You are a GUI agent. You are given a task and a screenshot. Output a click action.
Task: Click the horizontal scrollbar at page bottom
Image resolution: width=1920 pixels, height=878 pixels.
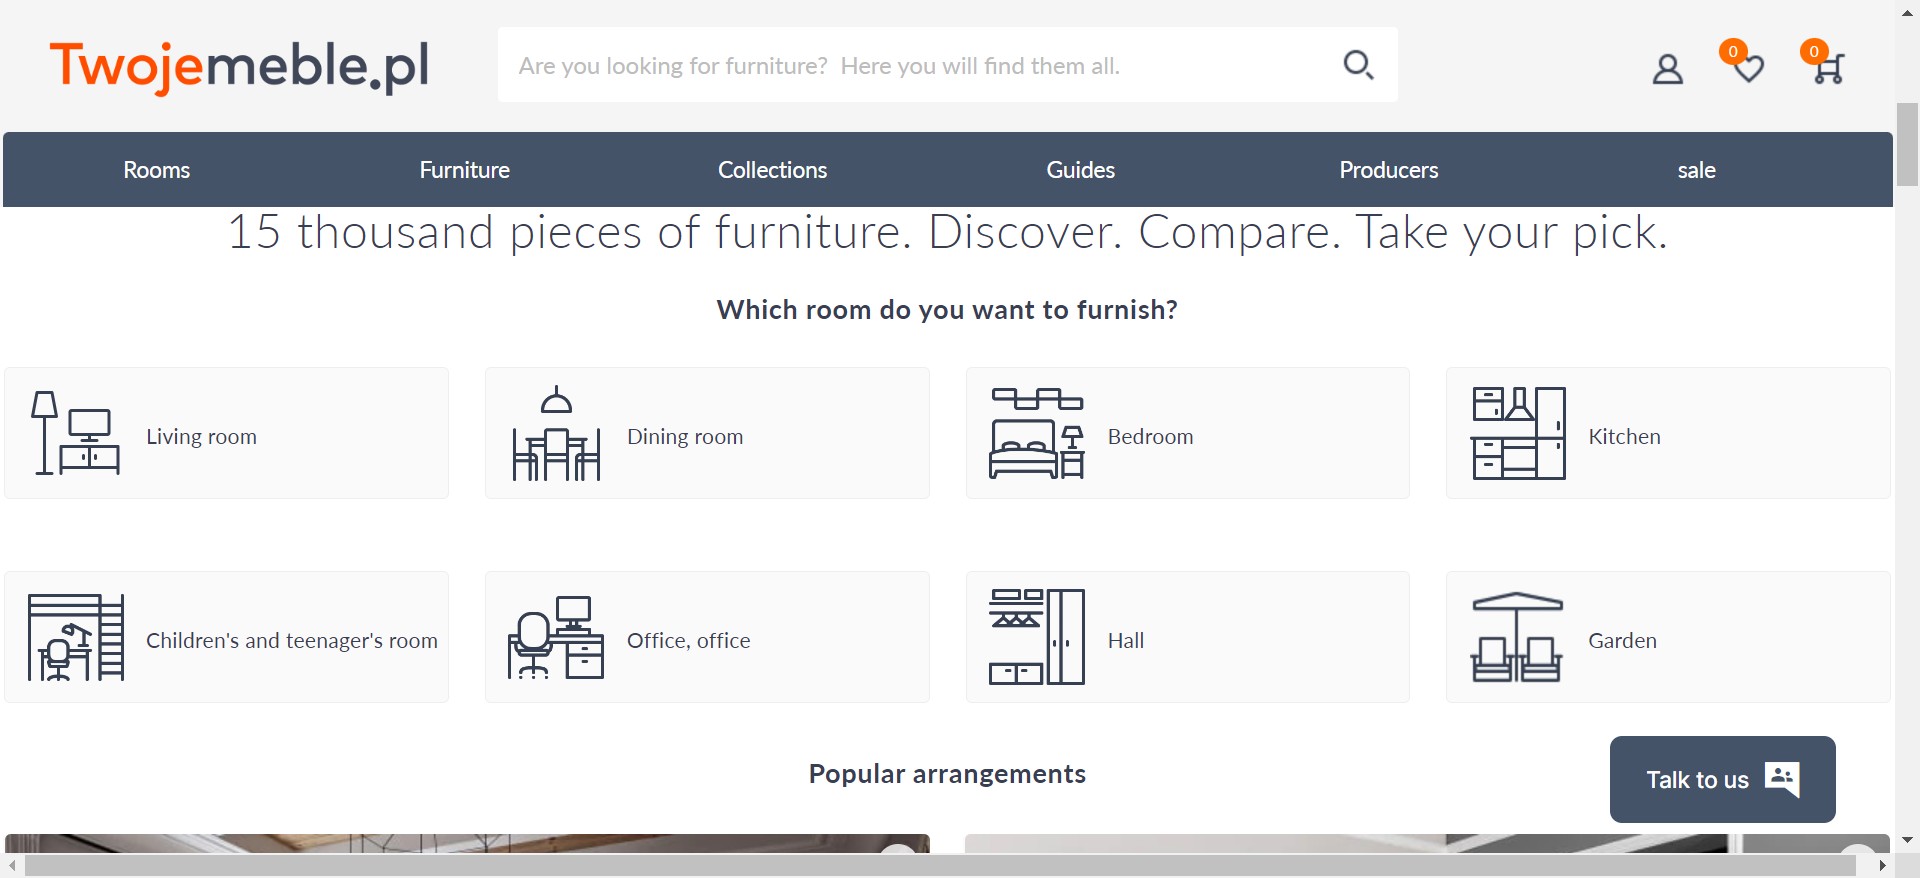pyautogui.click(x=940, y=865)
